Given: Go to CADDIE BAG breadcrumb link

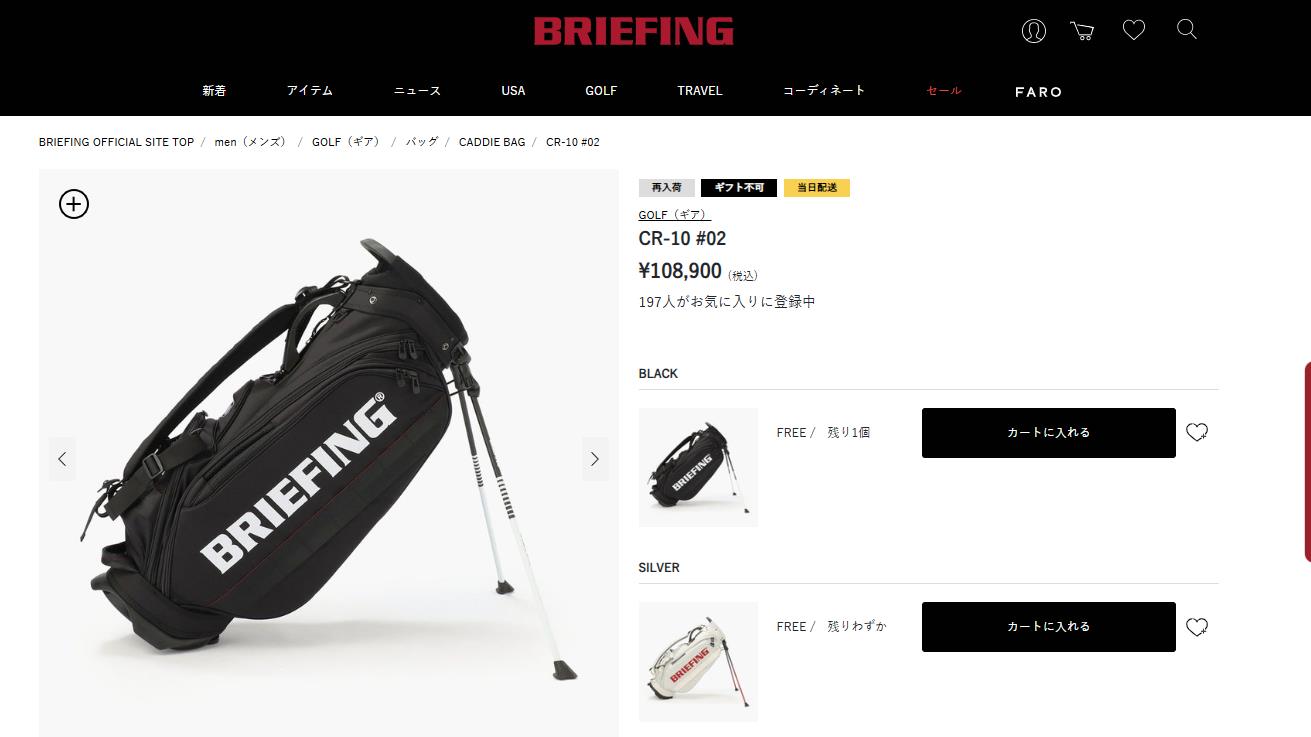Looking at the screenshot, I should (x=492, y=142).
